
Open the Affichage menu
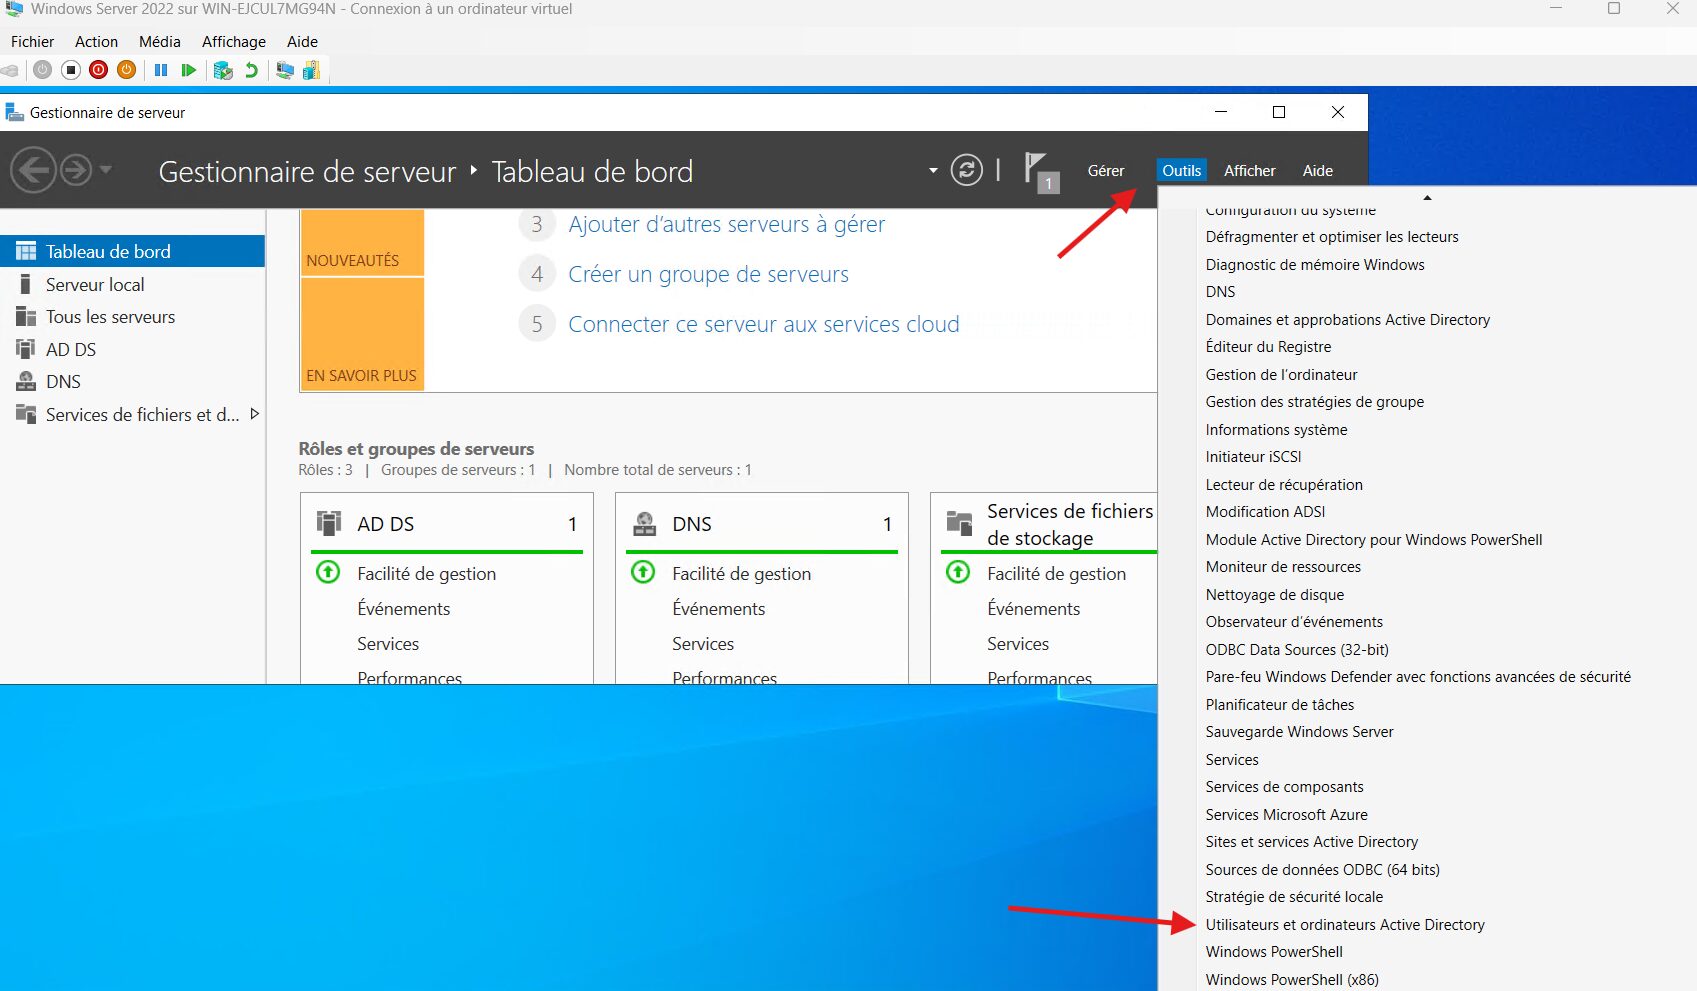click(x=234, y=41)
